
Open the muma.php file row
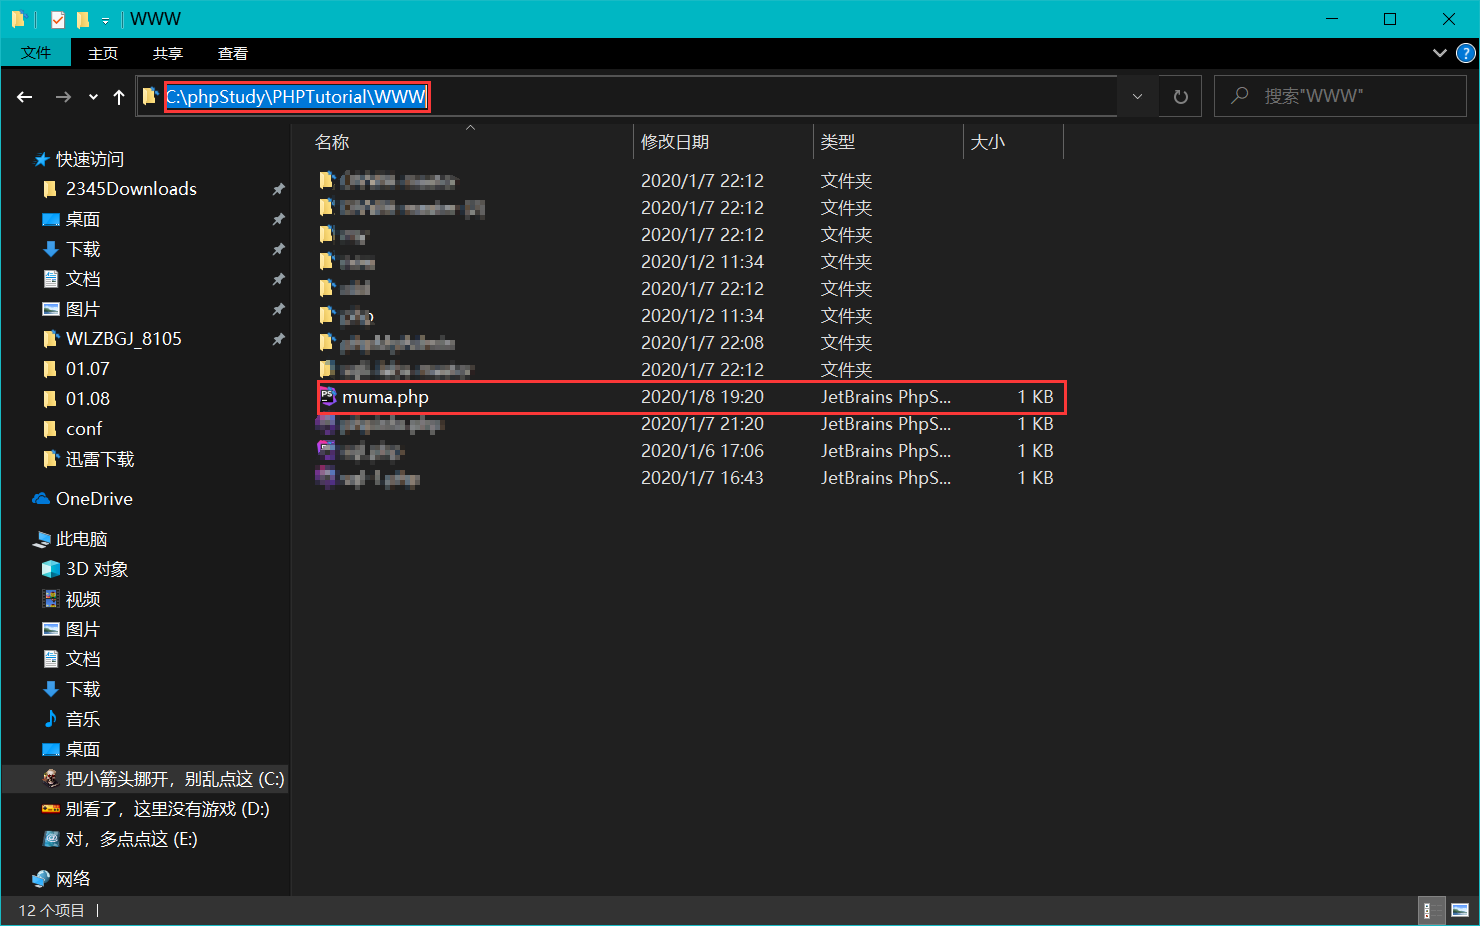691,397
